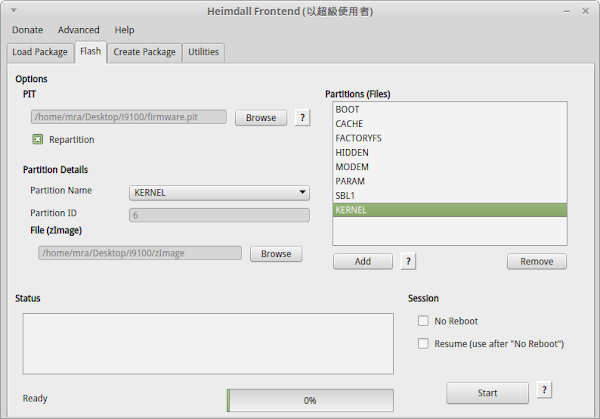This screenshot has height=419, width=600.
Task: Click inside the Status output box
Action: (208, 344)
